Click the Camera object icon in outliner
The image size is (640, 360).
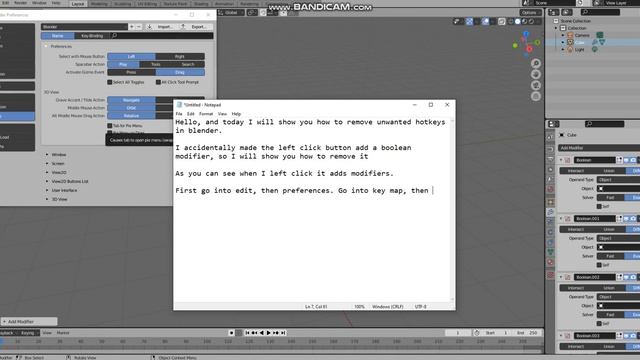pos(570,35)
